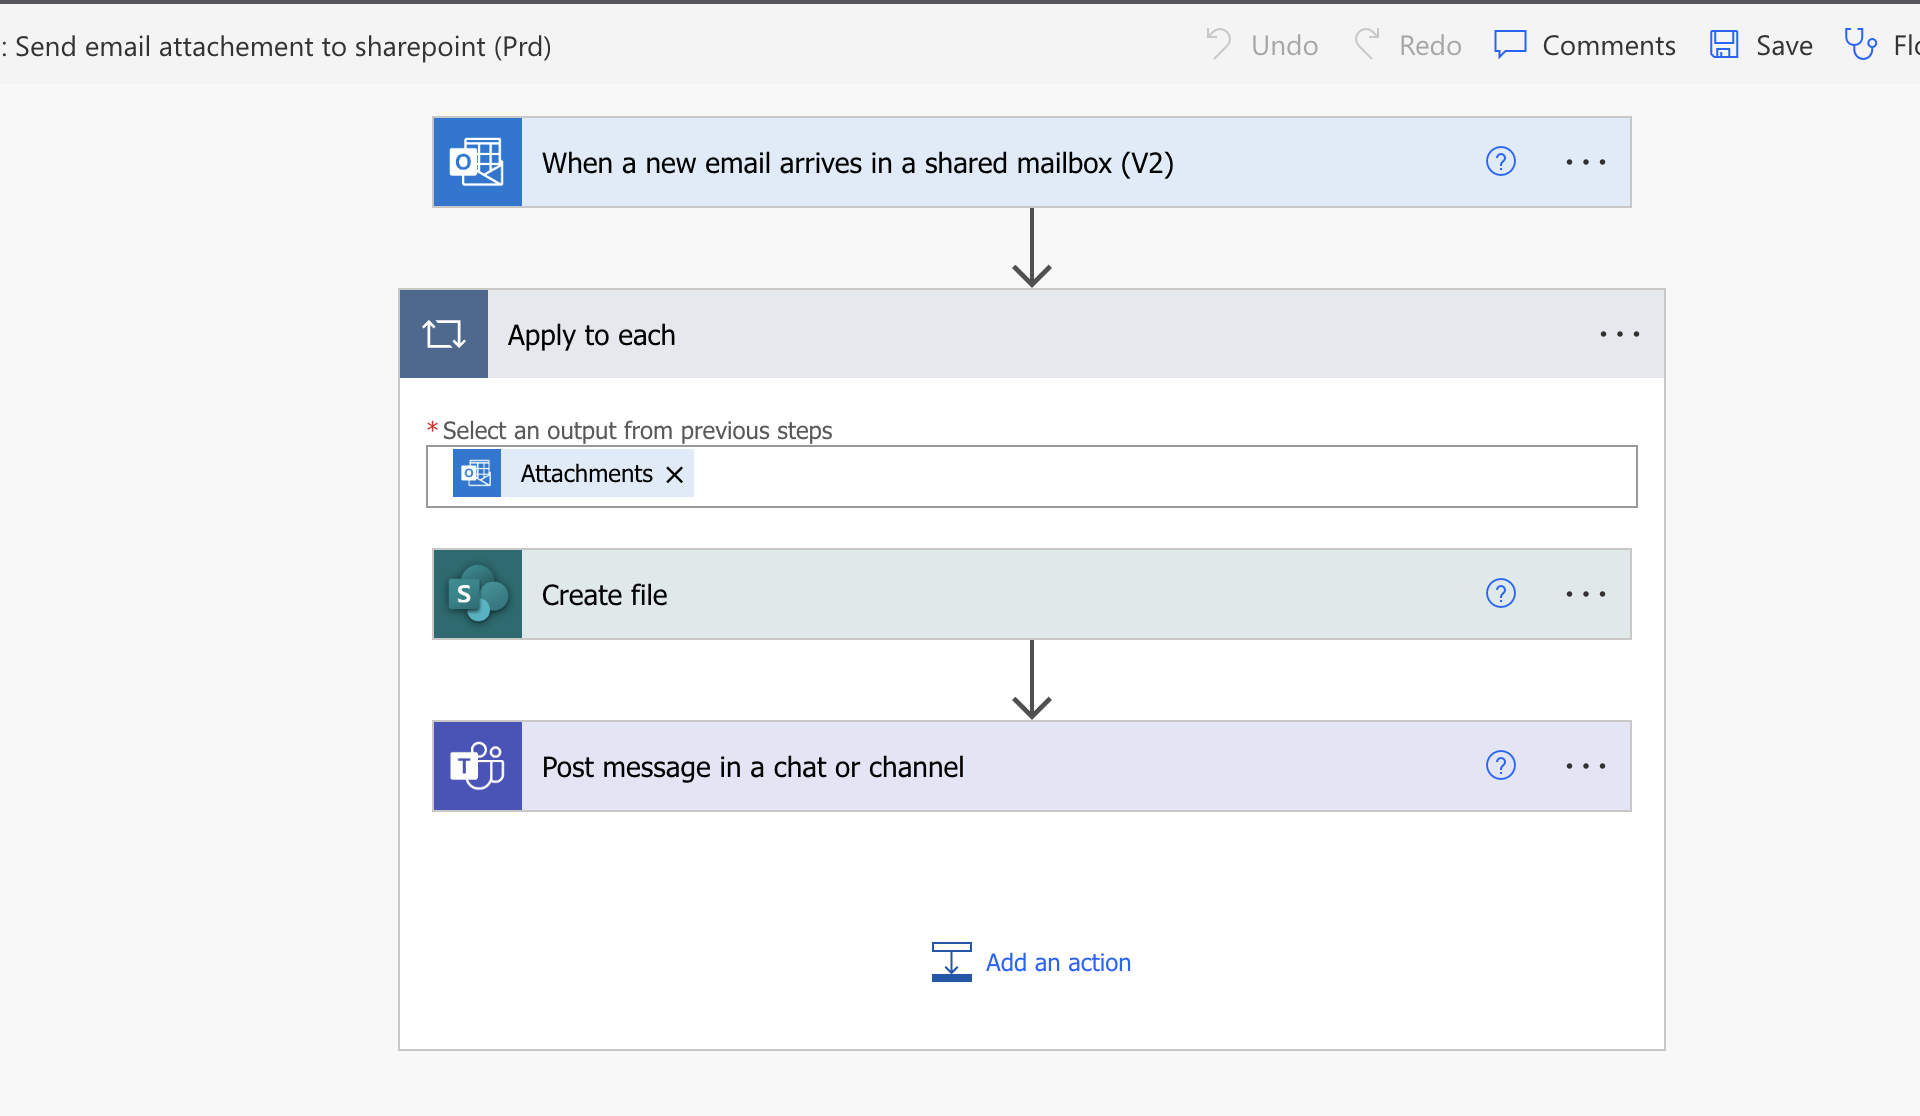The width and height of the screenshot is (1920, 1116).
Task: Open Post message ellipsis menu
Action: point(1585,766)
